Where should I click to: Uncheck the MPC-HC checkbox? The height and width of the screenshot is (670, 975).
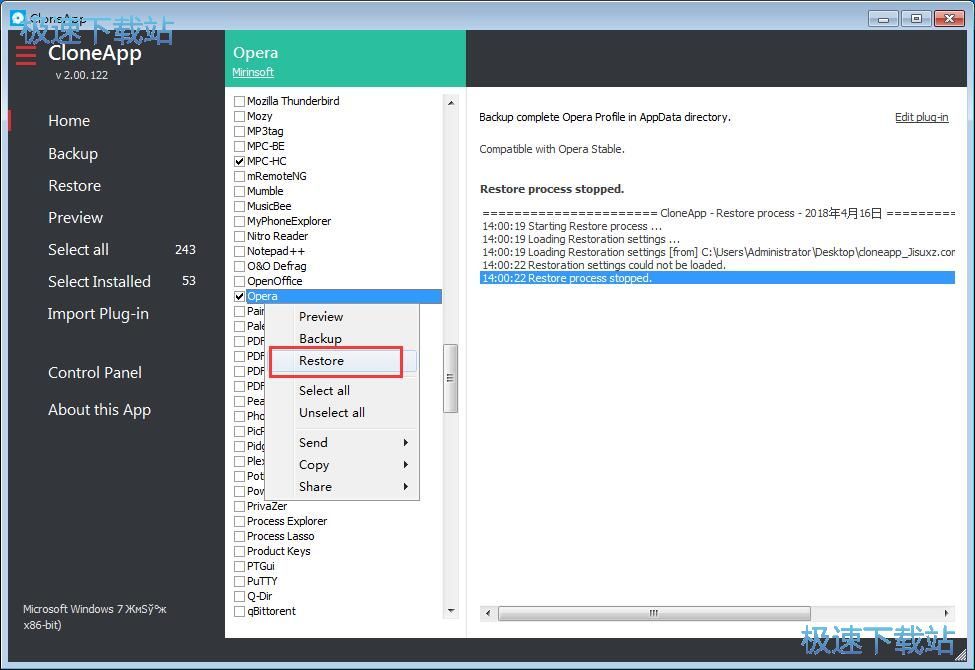click(239, 161)
